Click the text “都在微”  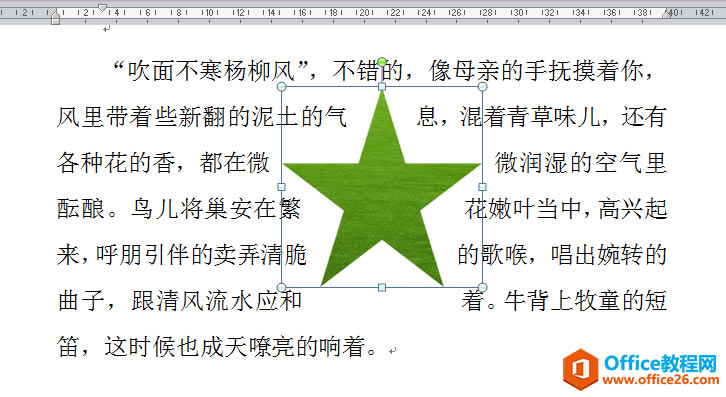point(235,162)
